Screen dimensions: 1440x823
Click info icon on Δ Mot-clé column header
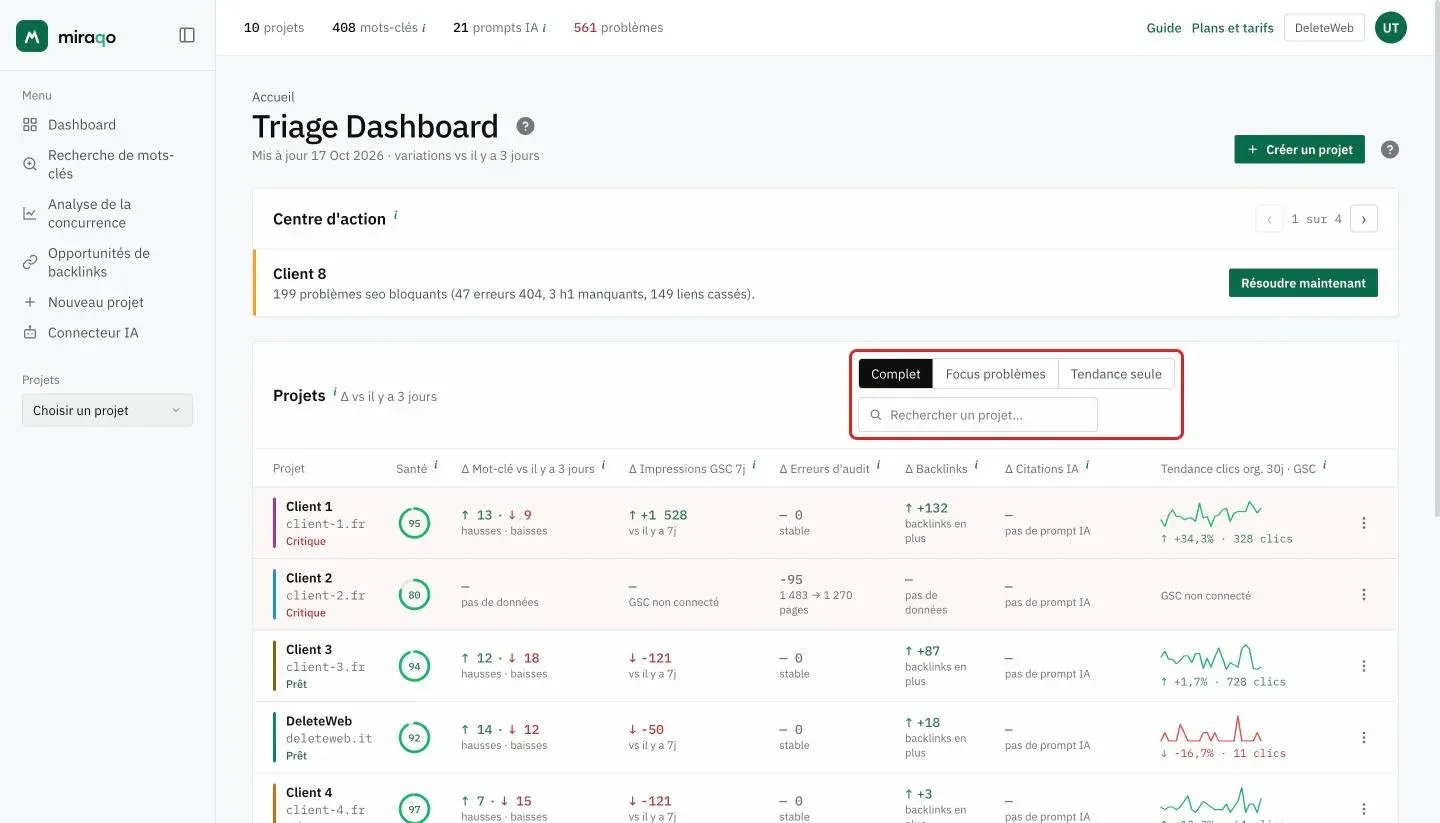coord(603,465)
